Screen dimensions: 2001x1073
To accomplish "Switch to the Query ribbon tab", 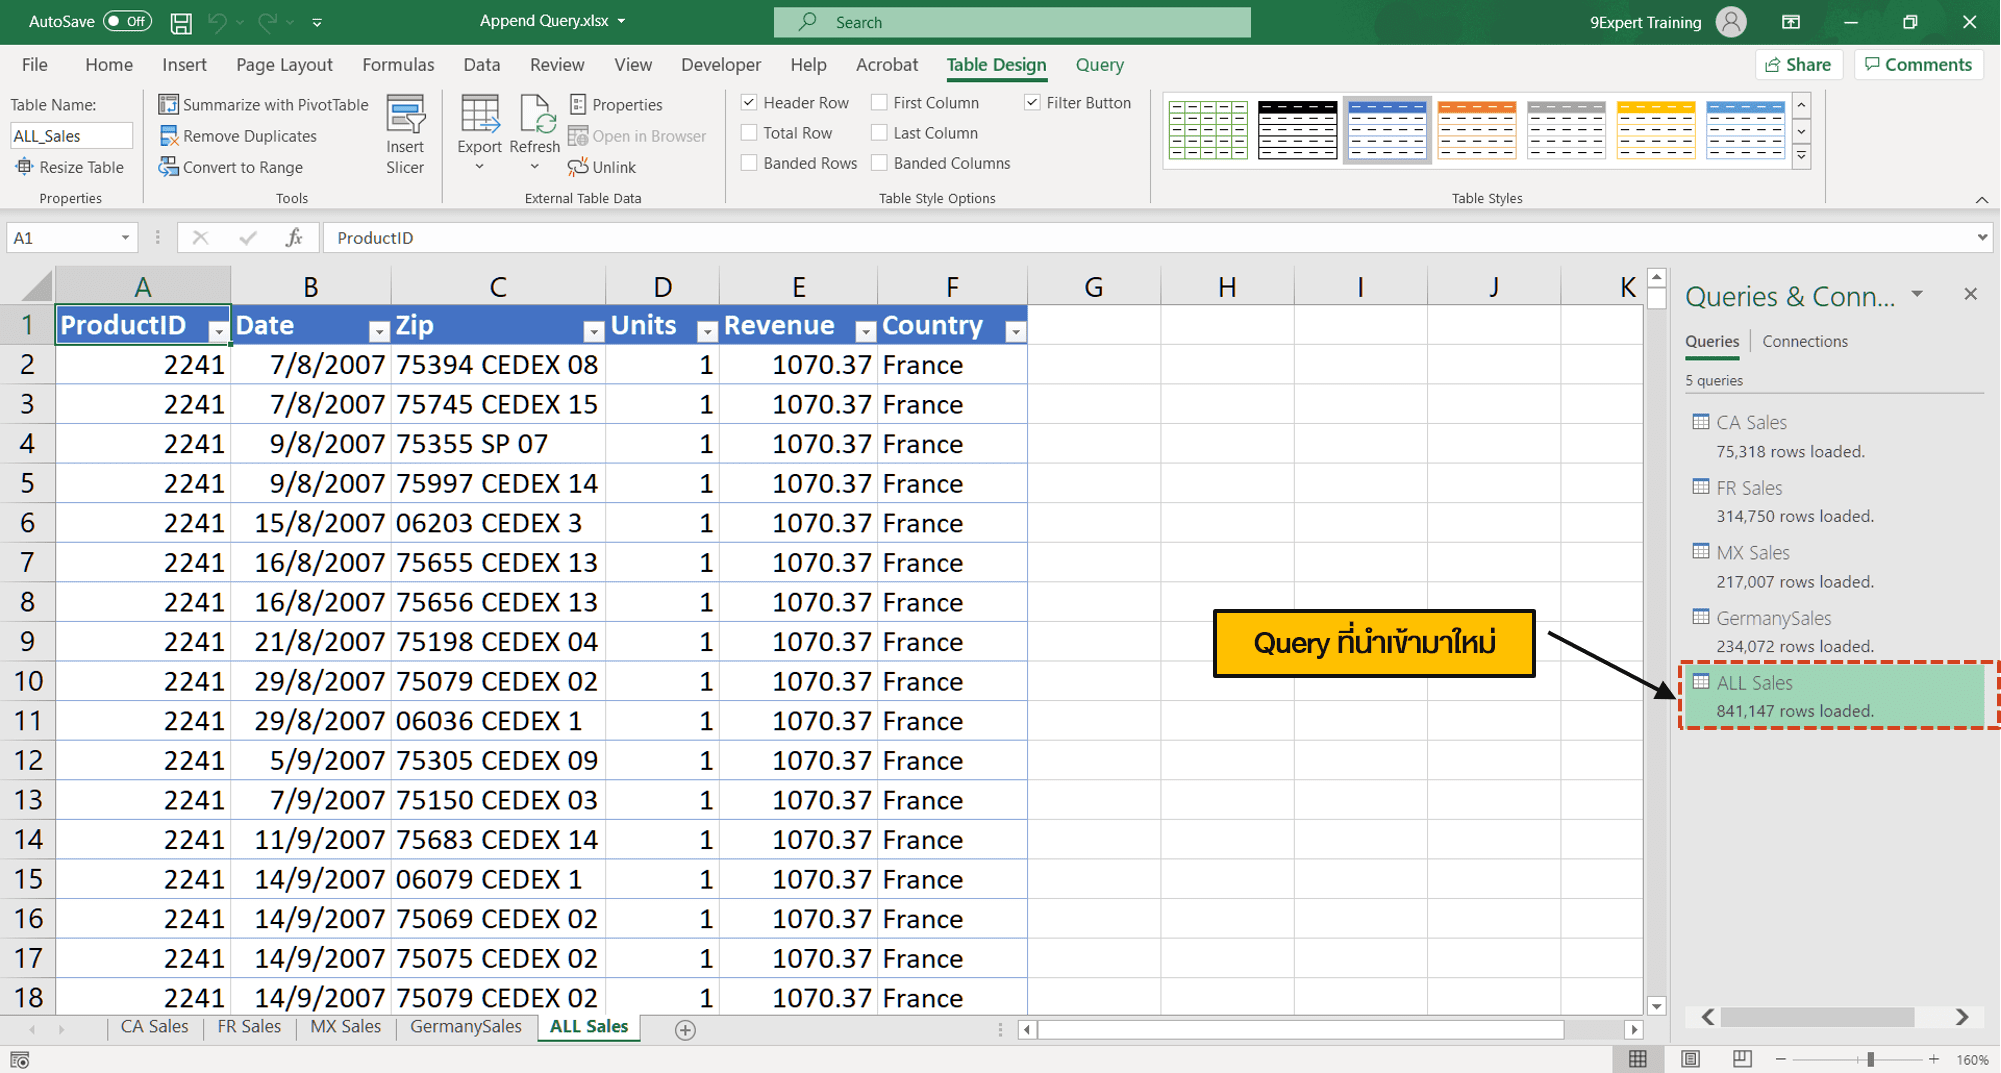I will 1099,64.
